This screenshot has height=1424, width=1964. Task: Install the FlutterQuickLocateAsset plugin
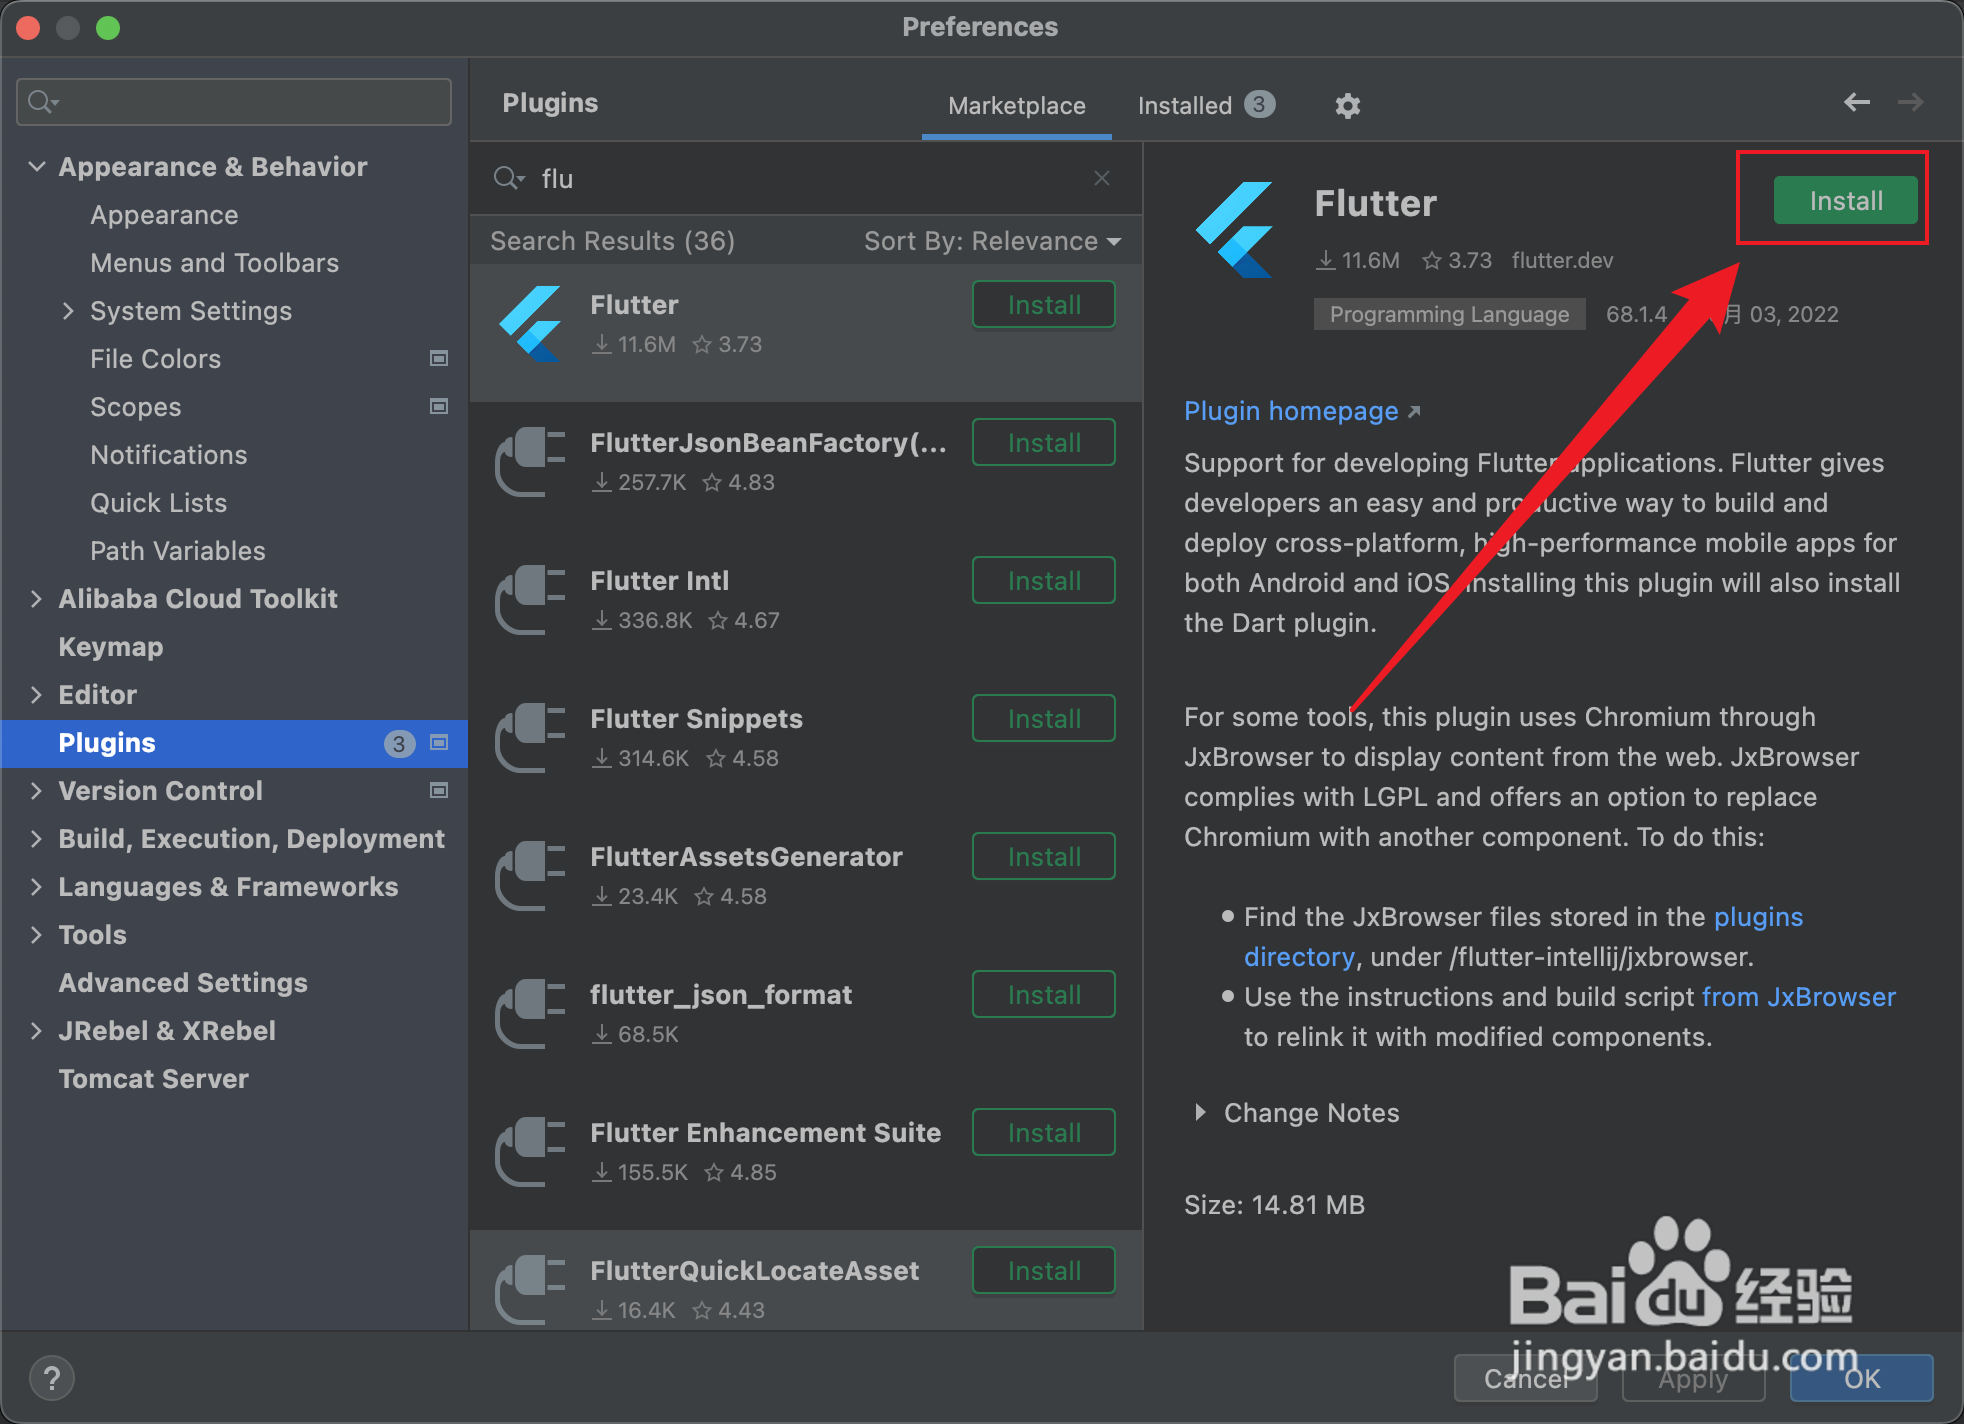[x=1043, y=1271]
